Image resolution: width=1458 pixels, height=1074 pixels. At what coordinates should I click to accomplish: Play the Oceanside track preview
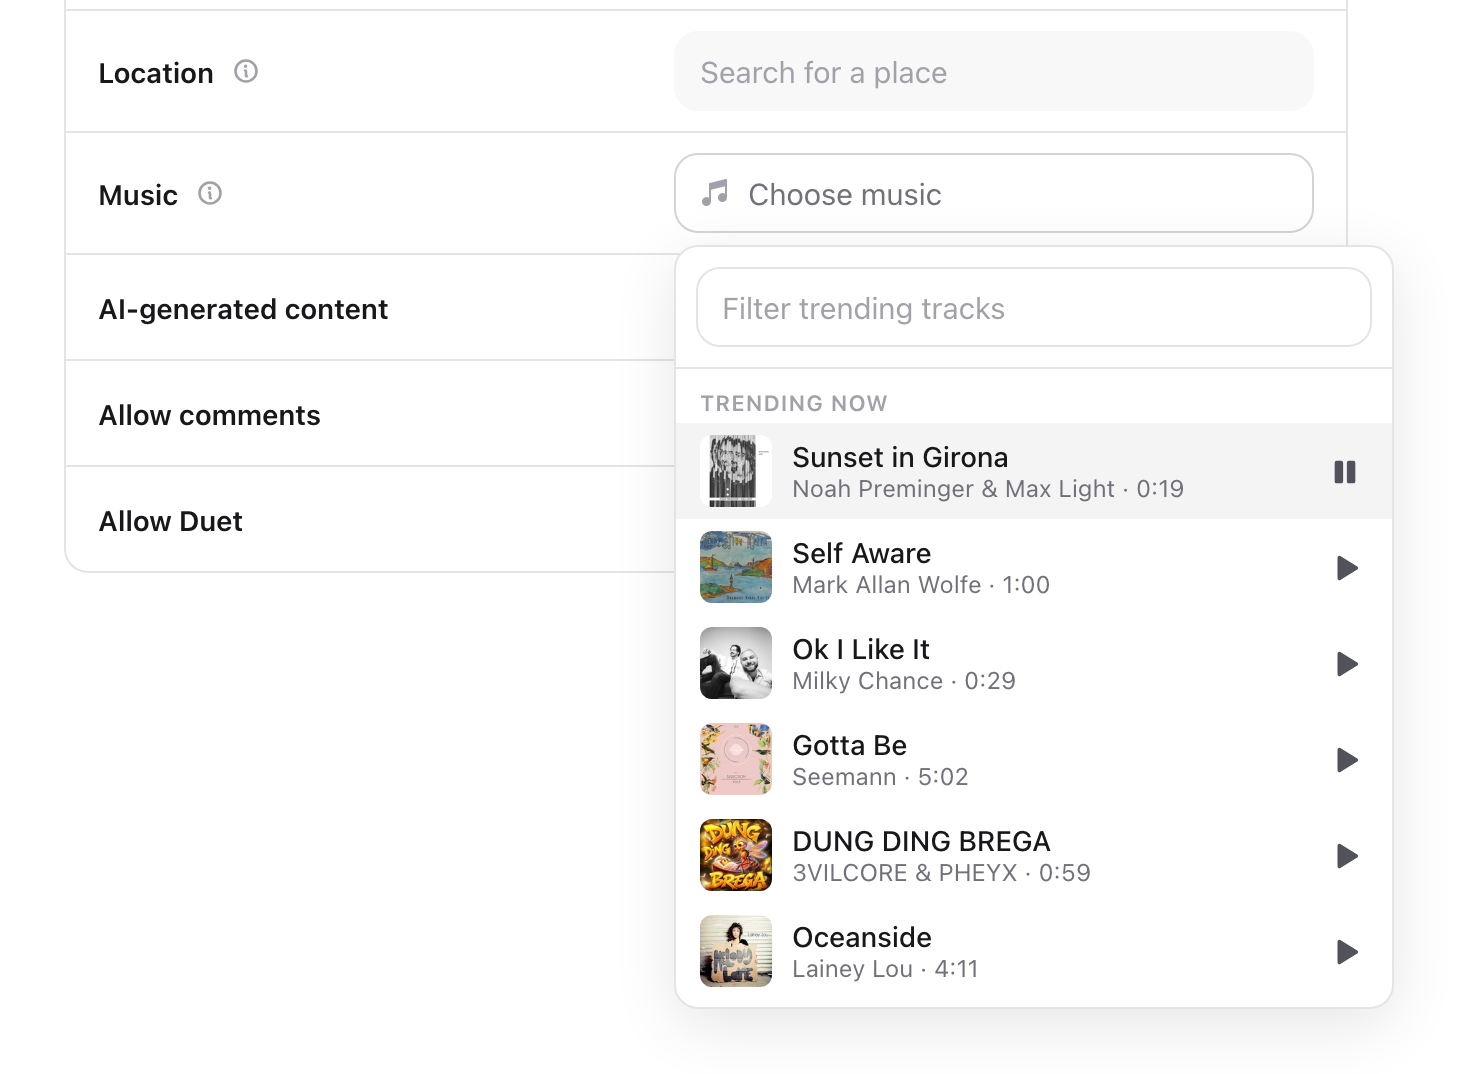pos(1347,952)
